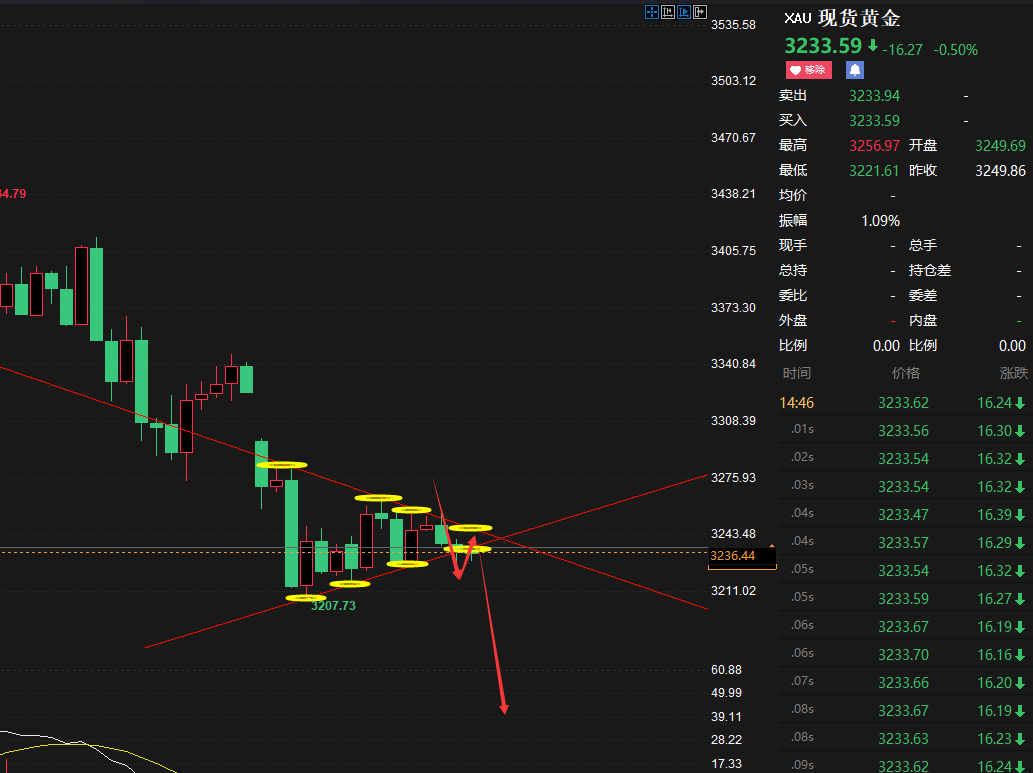Click the 价格 column header
The height and width of the screenshot is (773, 1033).
pyautogui.click(x=905, y=374)
